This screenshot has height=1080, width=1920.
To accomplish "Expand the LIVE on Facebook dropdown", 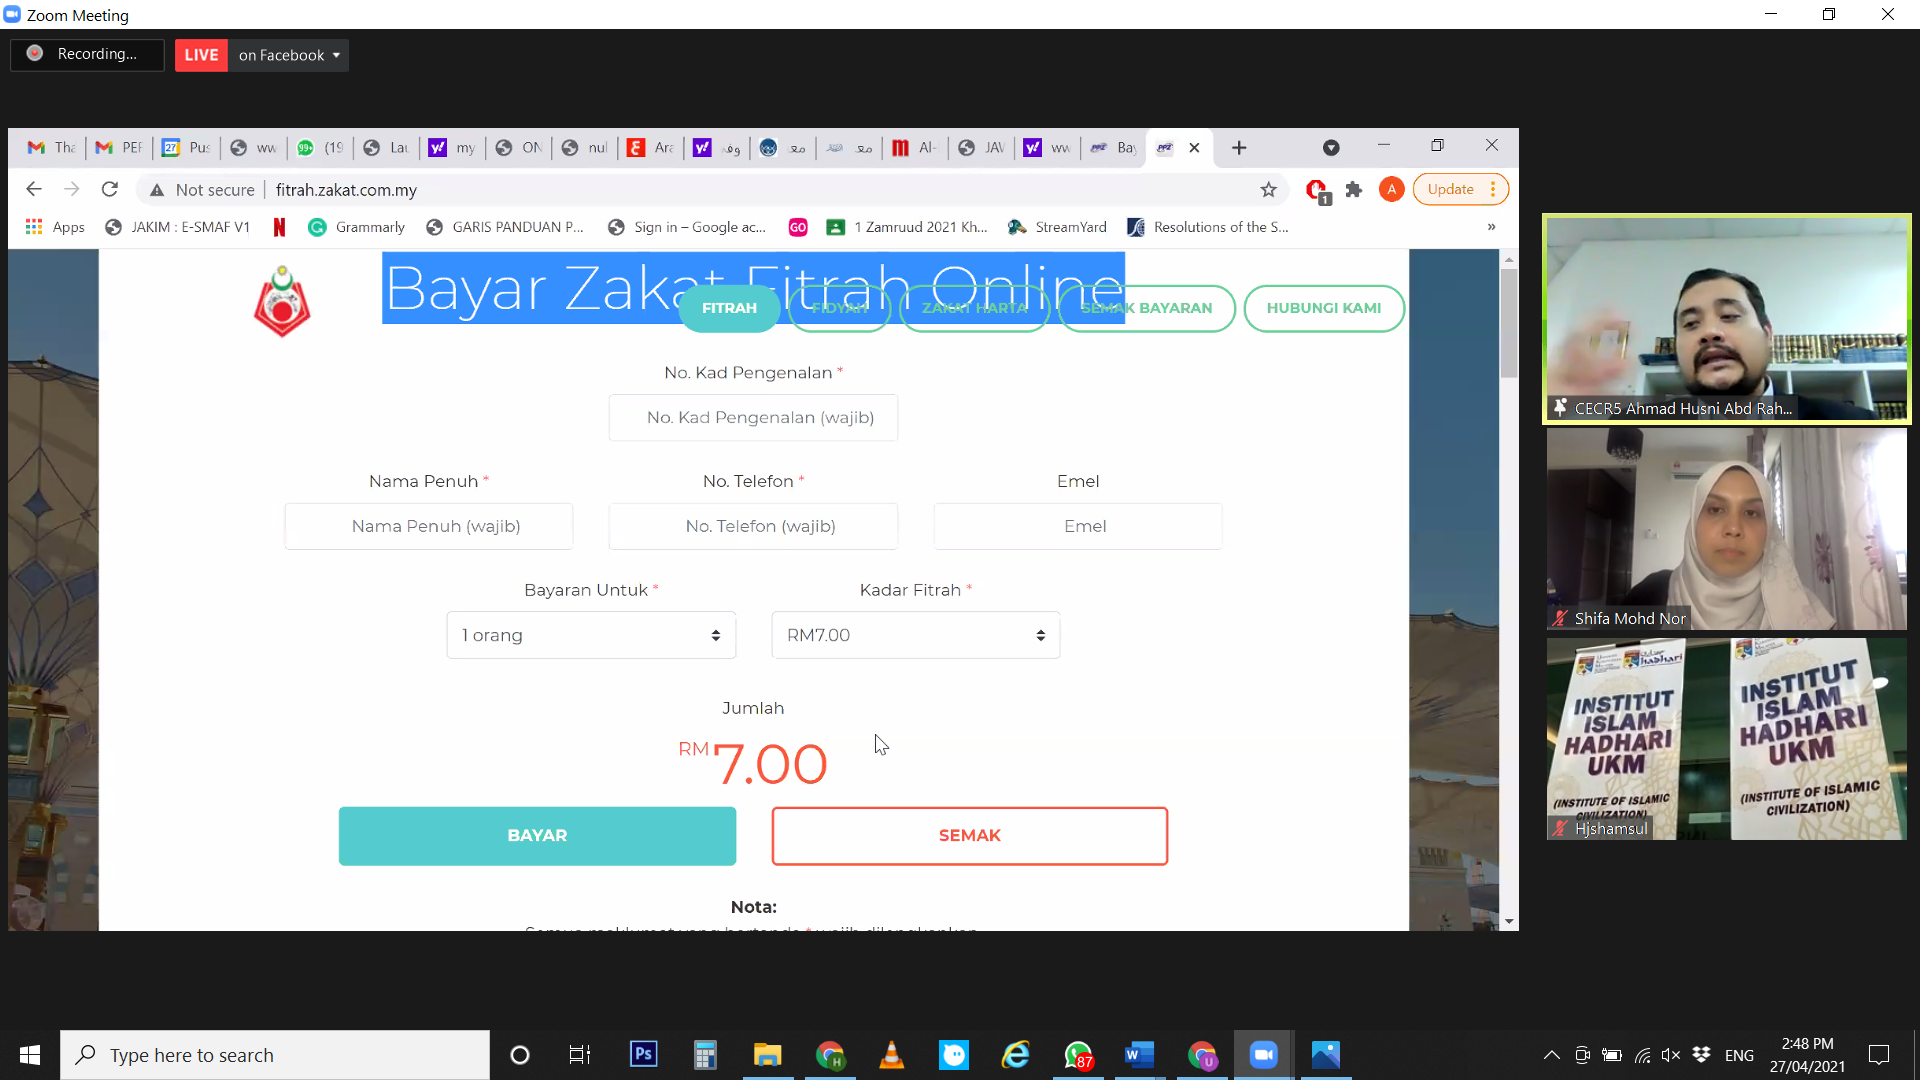I will (336, 55).
